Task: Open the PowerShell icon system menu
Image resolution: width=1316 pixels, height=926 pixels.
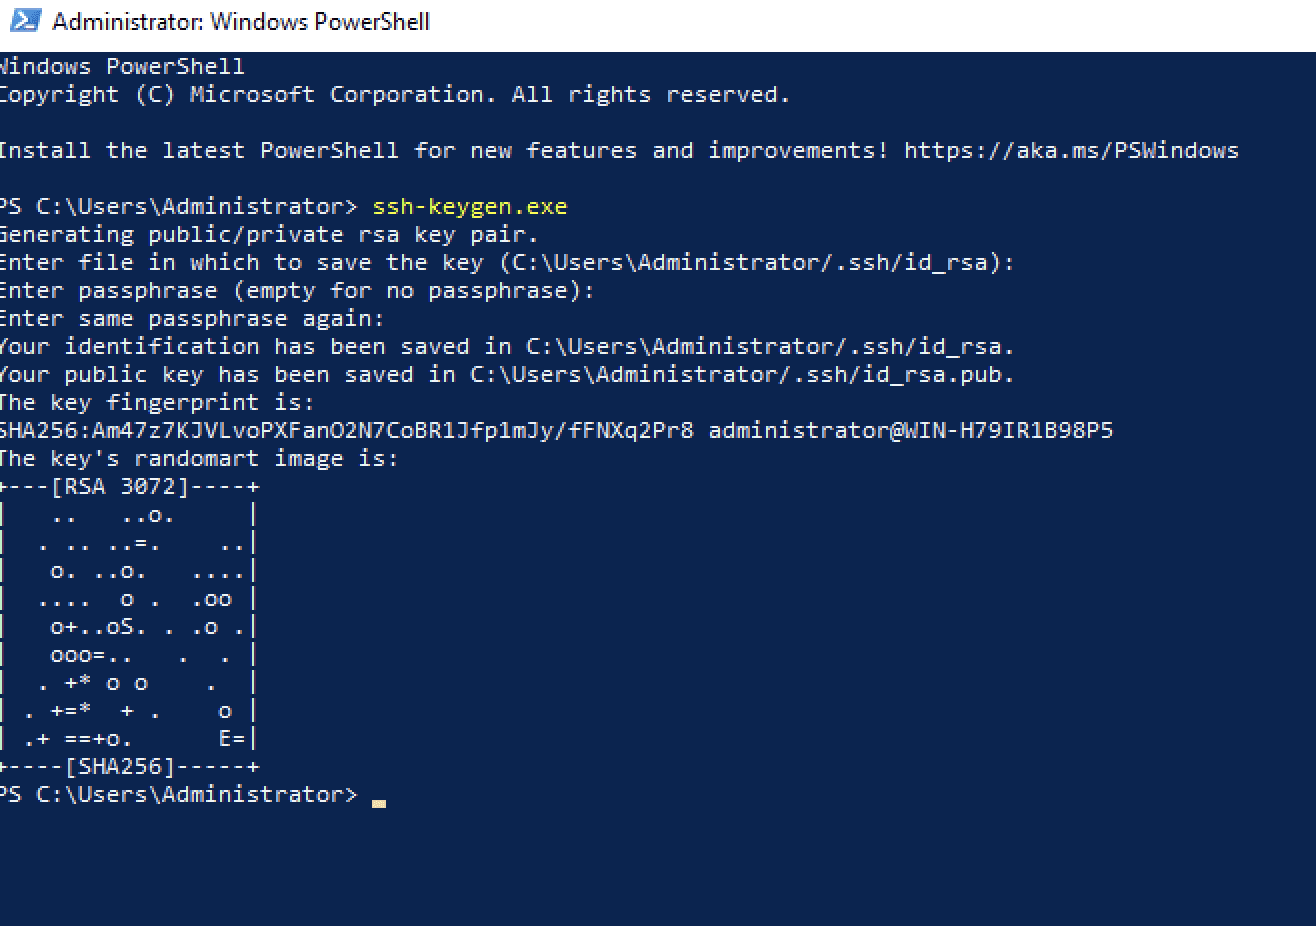Action: coord(26,20)
